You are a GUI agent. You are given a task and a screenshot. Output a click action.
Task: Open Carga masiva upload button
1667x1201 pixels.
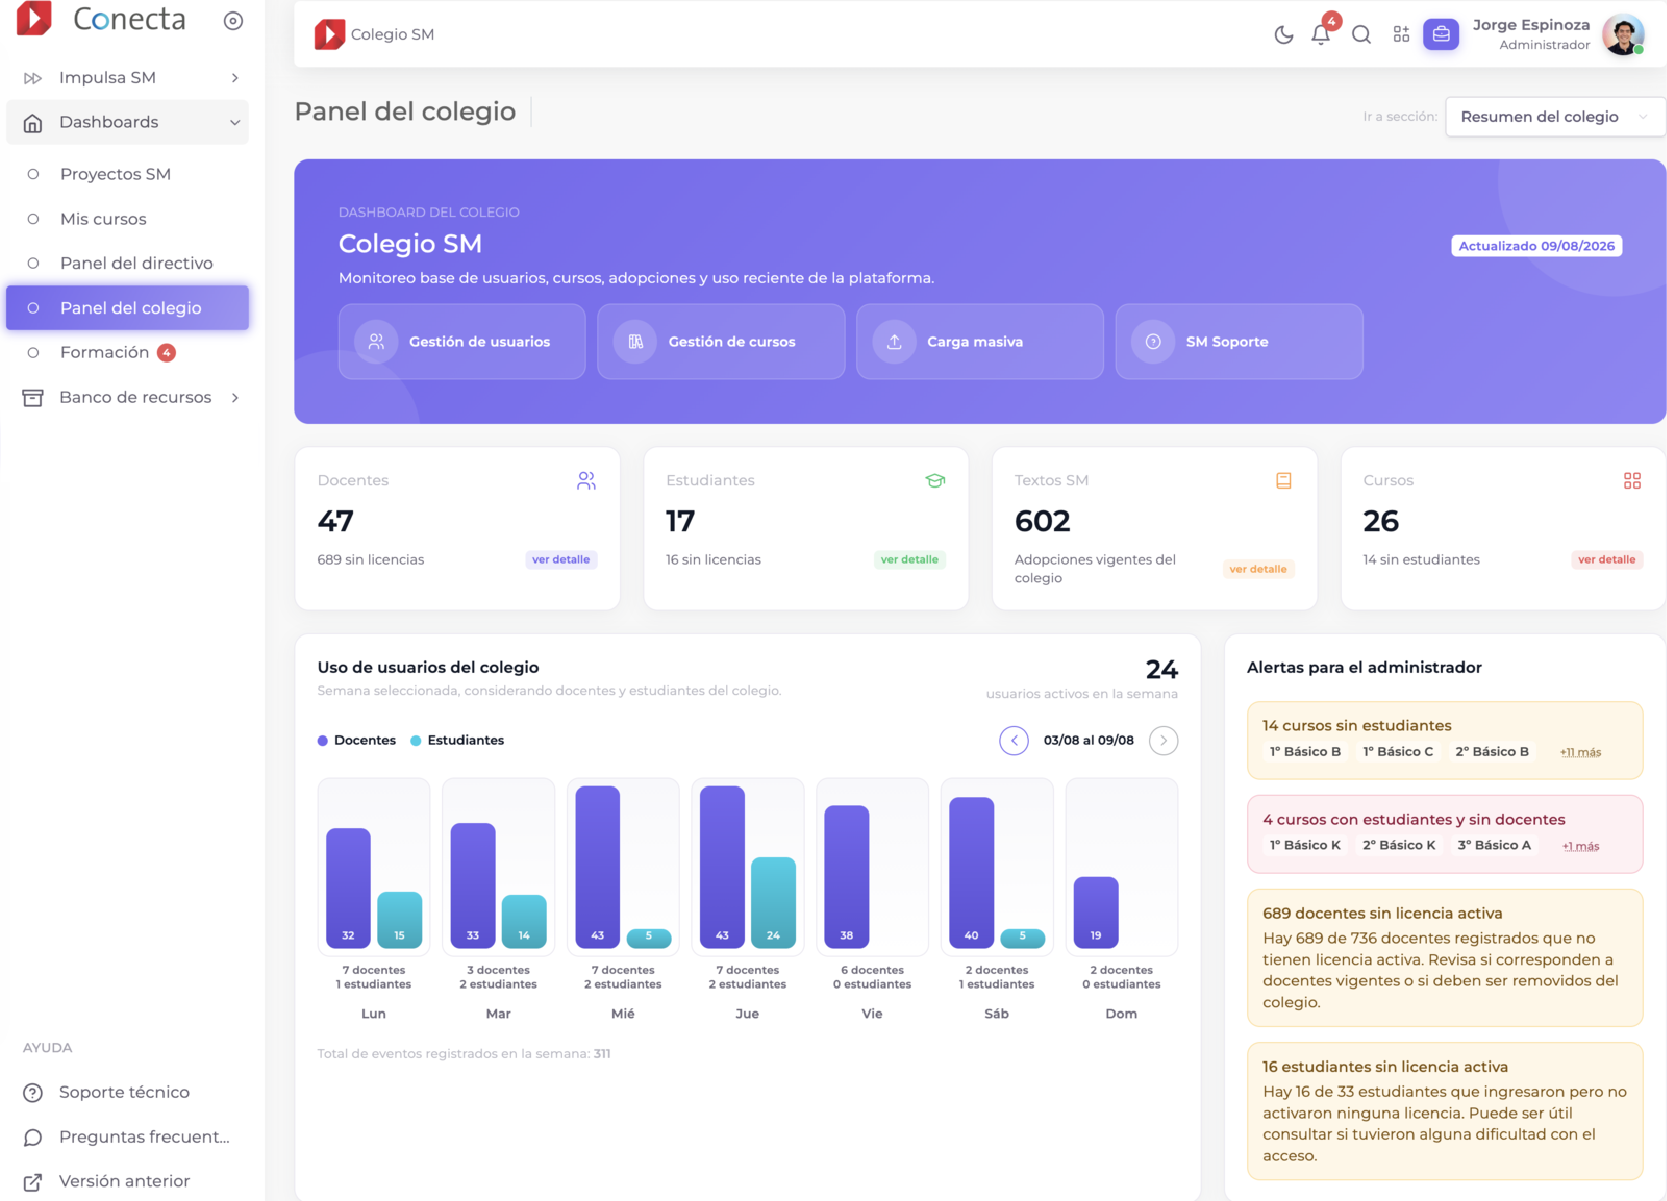coord(980,342)
